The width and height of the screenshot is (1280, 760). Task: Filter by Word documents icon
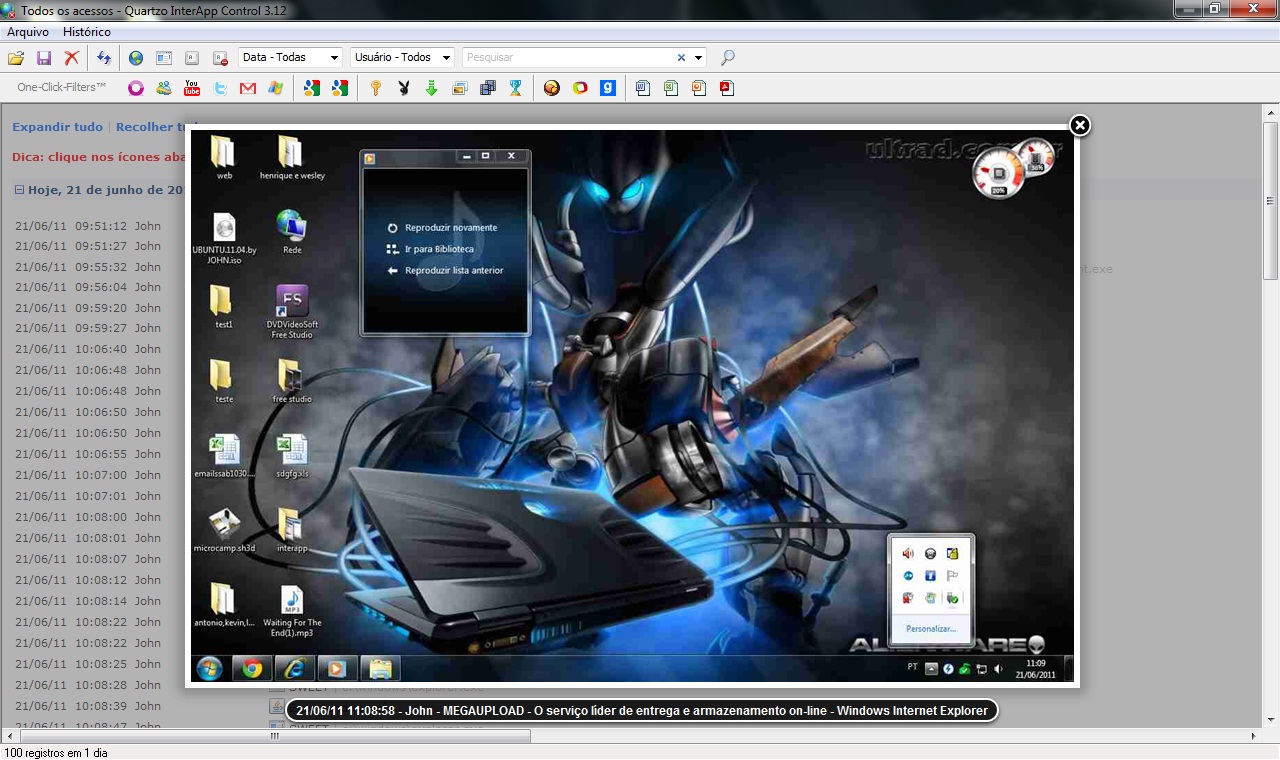[643, 88]
